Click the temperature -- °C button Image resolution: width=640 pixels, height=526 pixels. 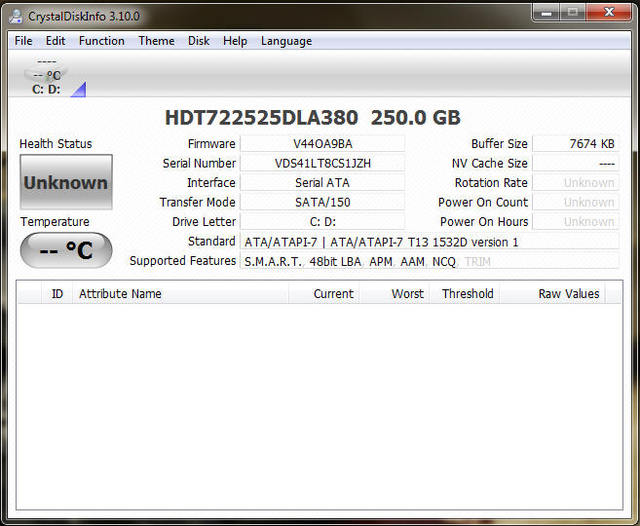point(66,250)
